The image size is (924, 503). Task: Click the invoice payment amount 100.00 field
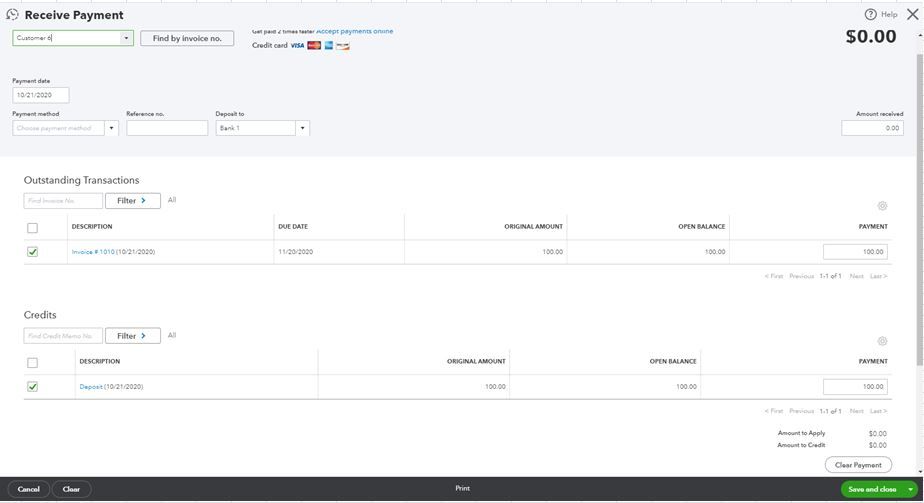click(855, 252)
